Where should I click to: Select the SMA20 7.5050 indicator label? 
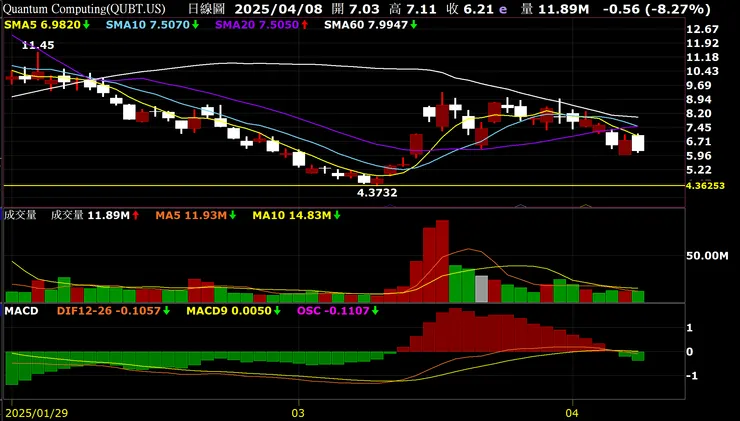[257, 25]
